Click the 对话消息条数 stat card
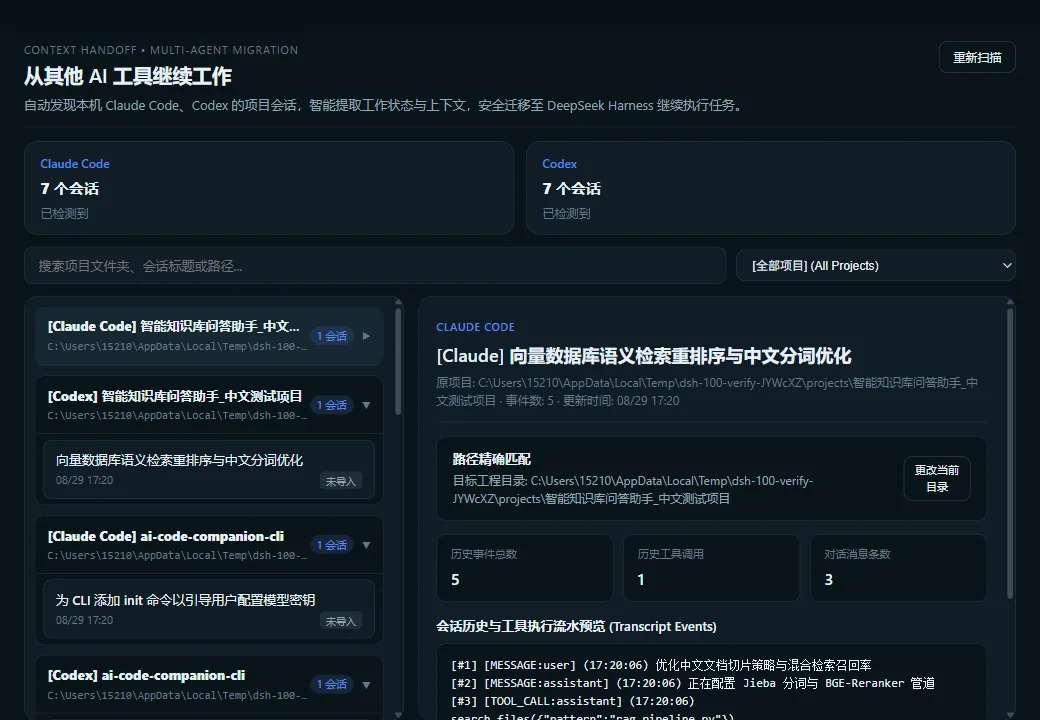The width and height of the screenshot is (1040, 720). (898, 568)
